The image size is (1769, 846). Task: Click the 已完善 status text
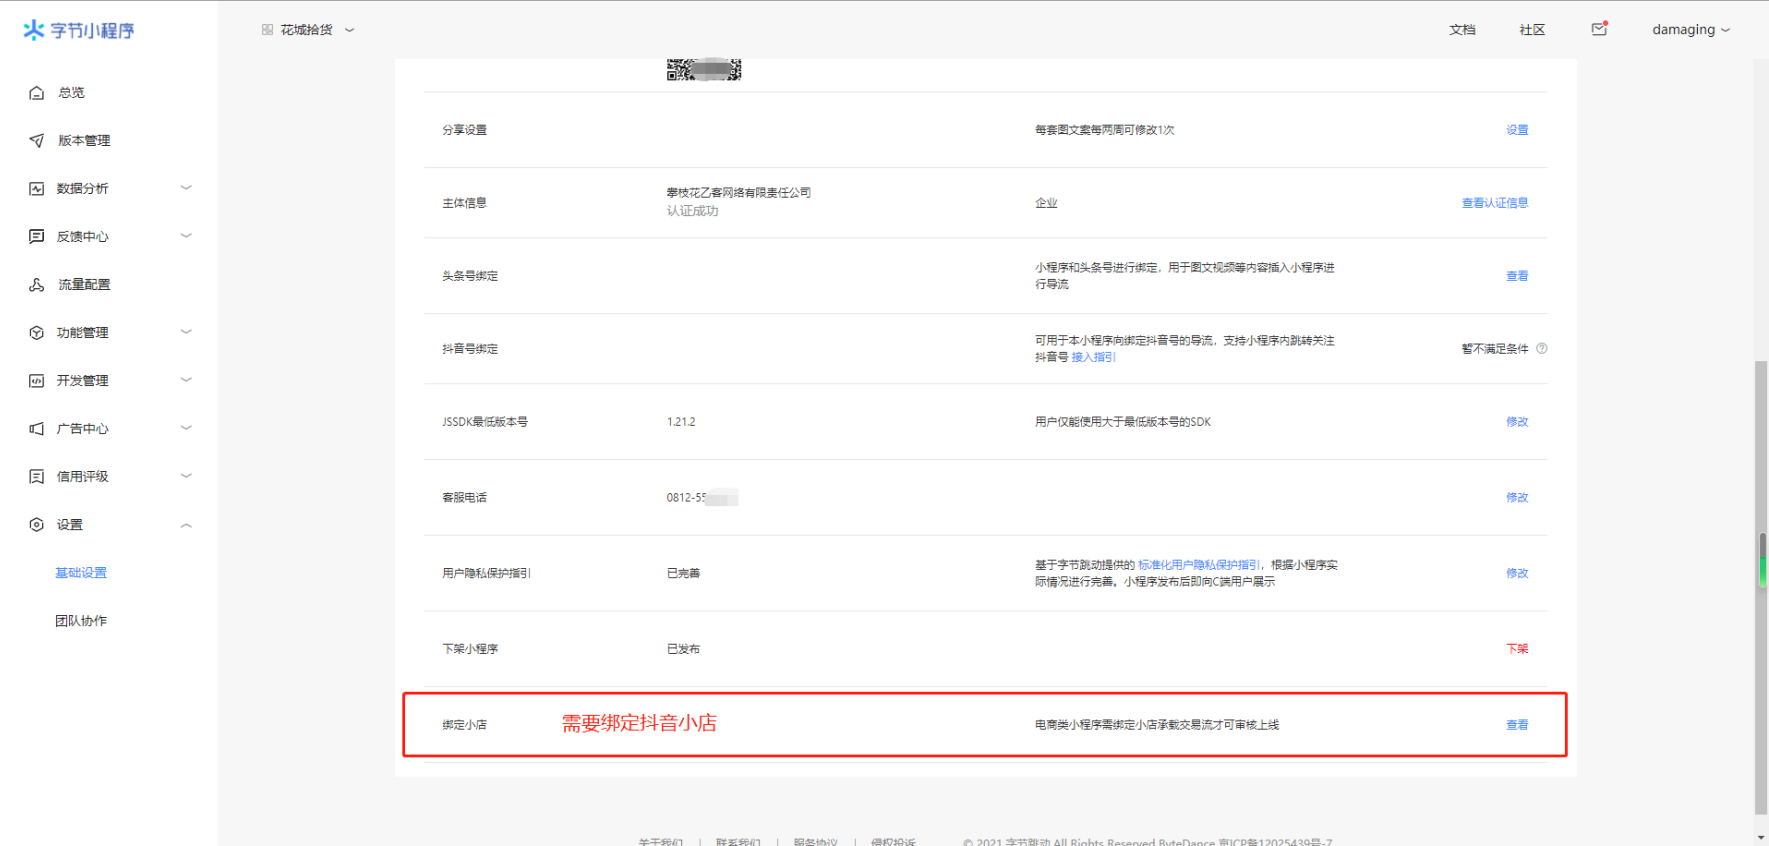point(683,574)
